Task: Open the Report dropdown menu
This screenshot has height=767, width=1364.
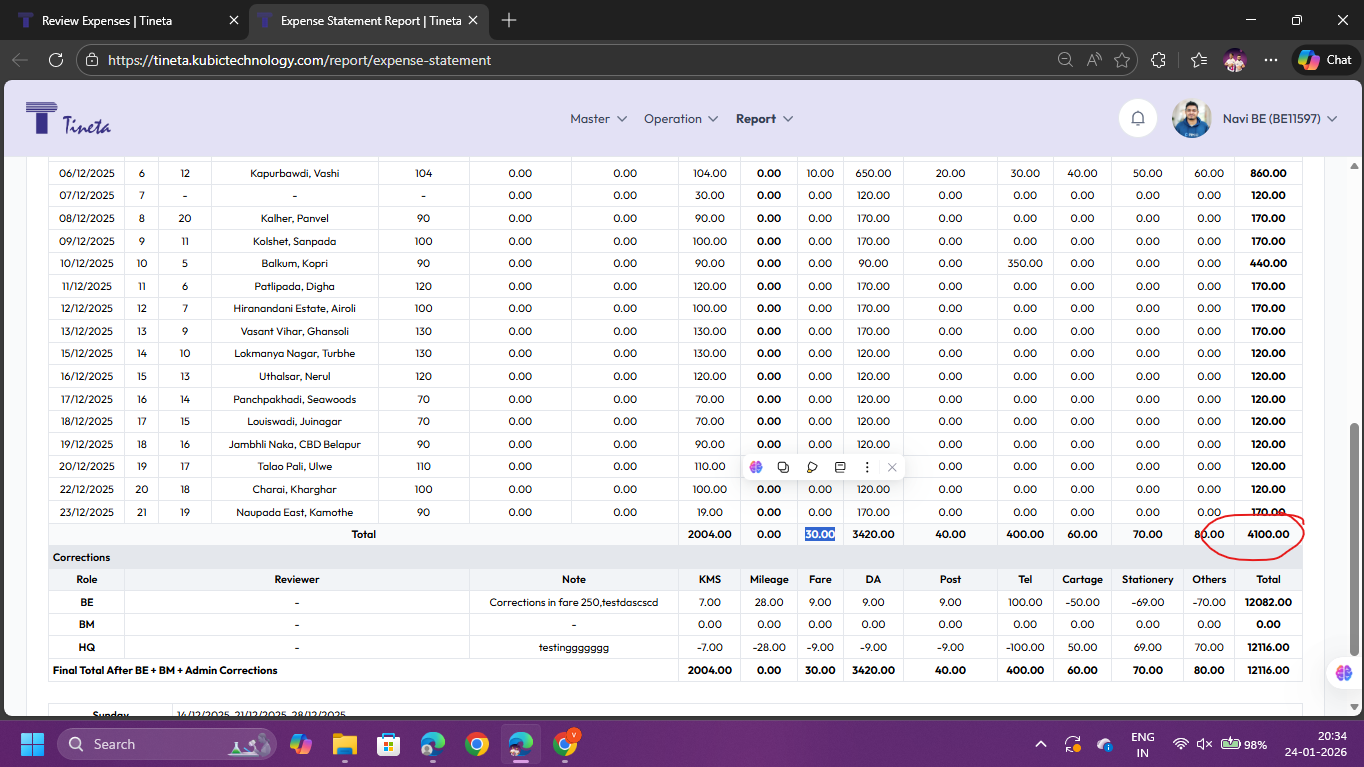Action: [x=764, y=119]
